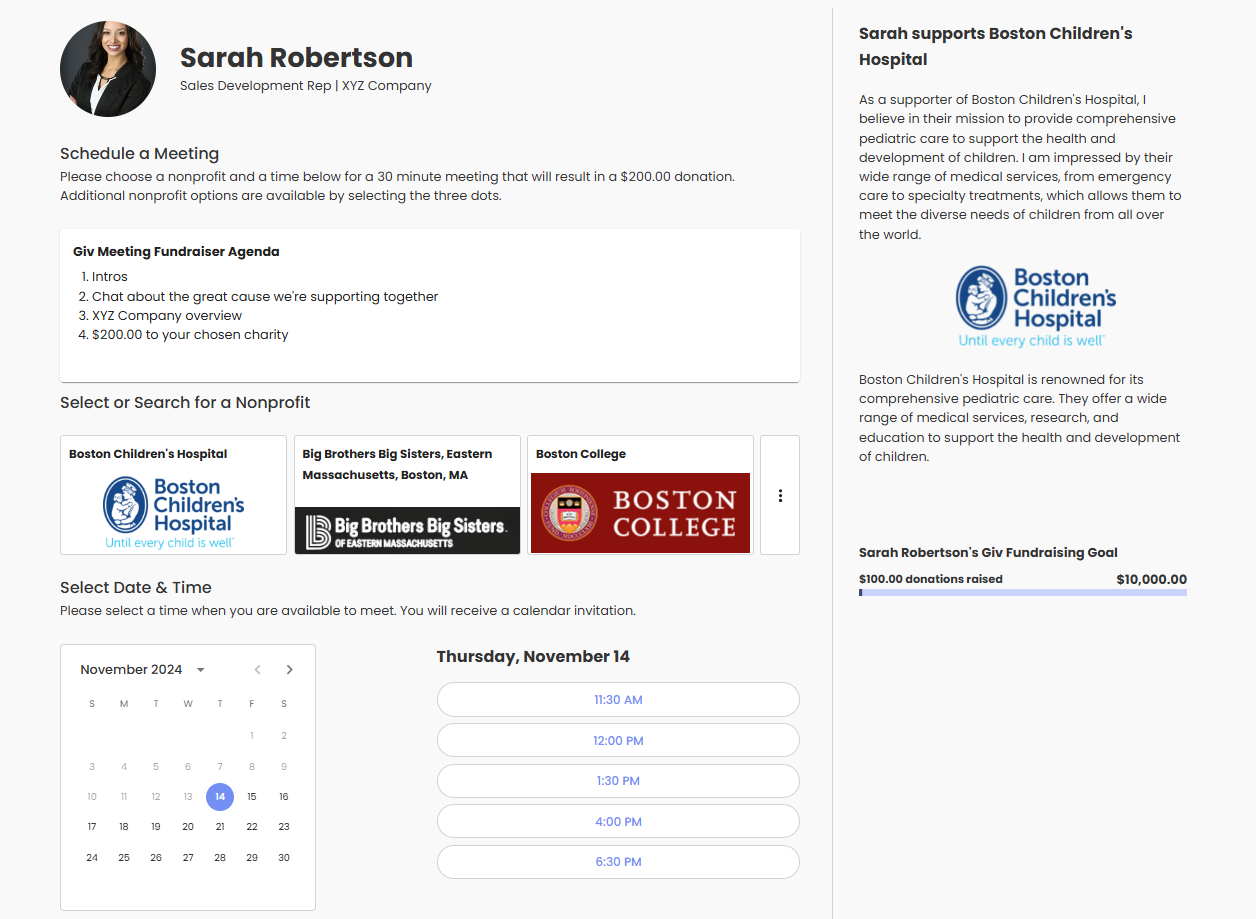Click the 'Thursday, November 14' date heading
Screen dimensions: 1256x919
[x=533, y=657]
